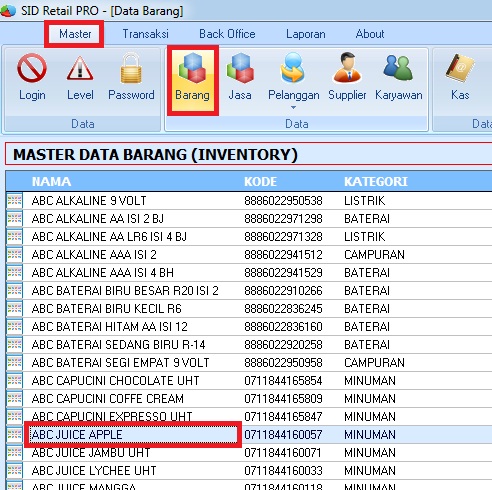Click code 0711844160033

coord(283,471)
